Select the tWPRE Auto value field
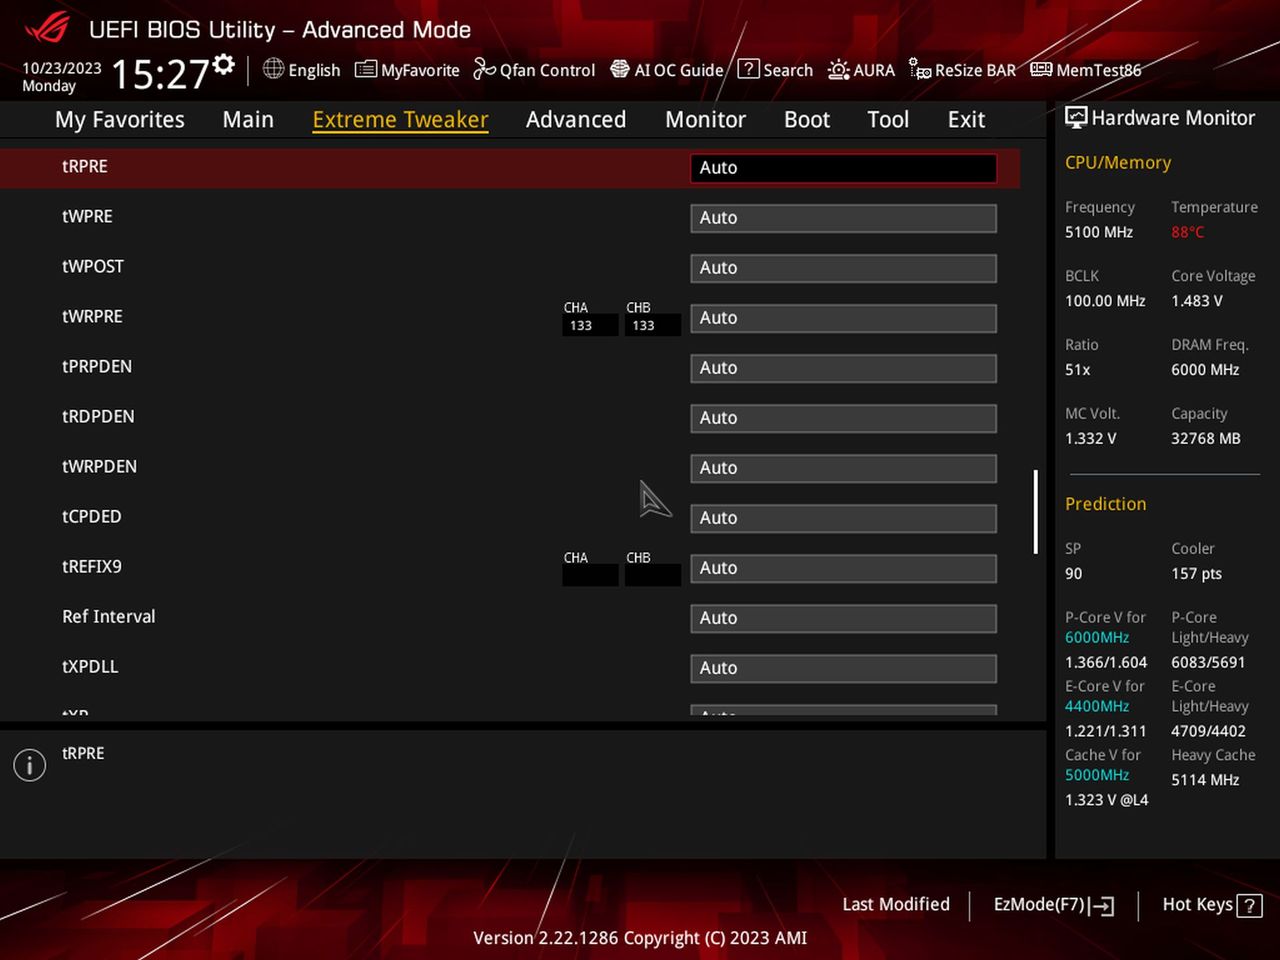Screen dimensions: 1280x960 pos(844,218)
